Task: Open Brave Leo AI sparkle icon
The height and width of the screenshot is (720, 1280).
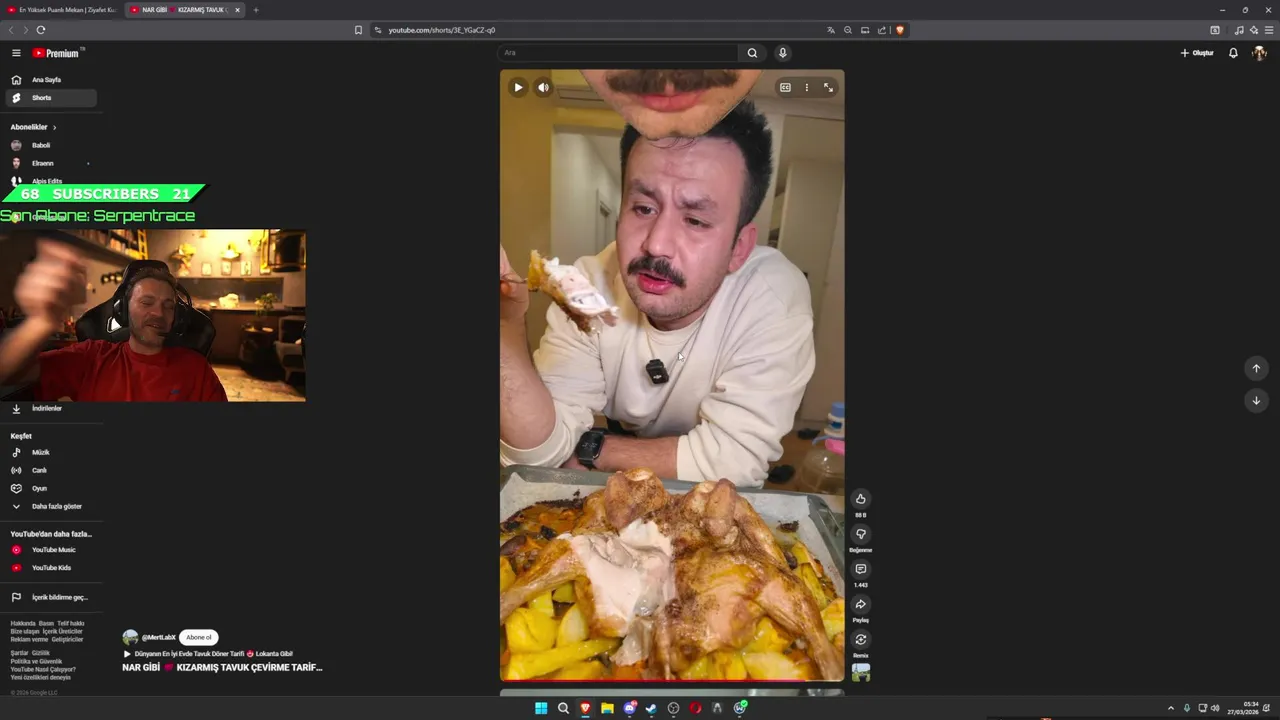Action: pyautogui.click(x=1254, y=30)
